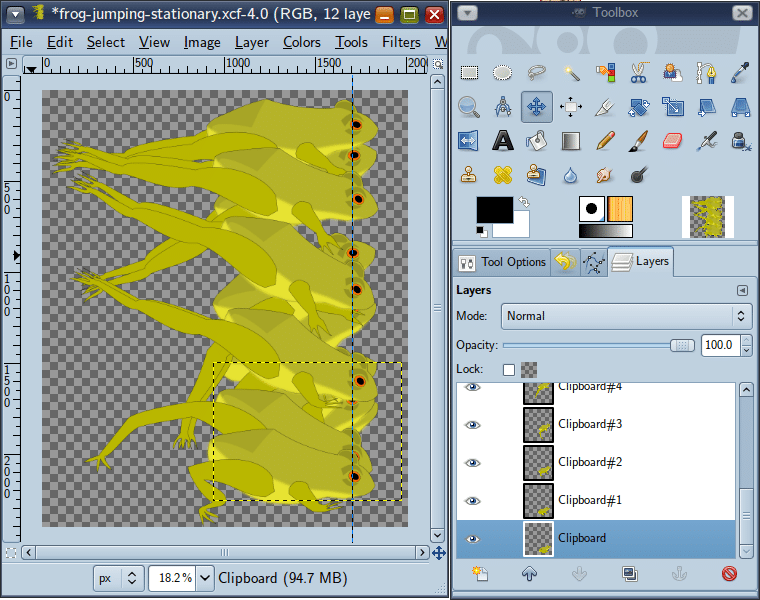Select the Pencil tool
The height and width of the screenshot is (600, 760).
(x=605, y=141)
